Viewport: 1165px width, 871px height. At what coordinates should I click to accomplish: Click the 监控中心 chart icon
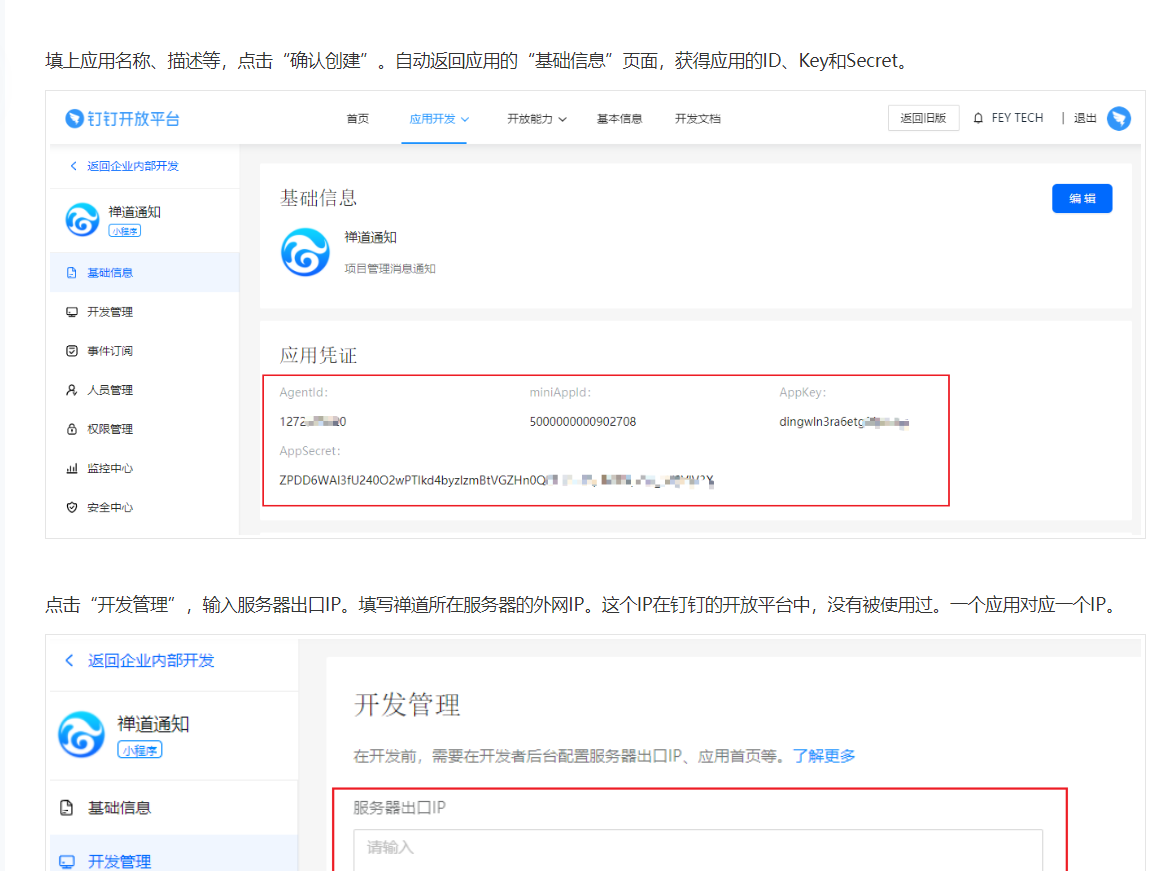pos(72,468)
